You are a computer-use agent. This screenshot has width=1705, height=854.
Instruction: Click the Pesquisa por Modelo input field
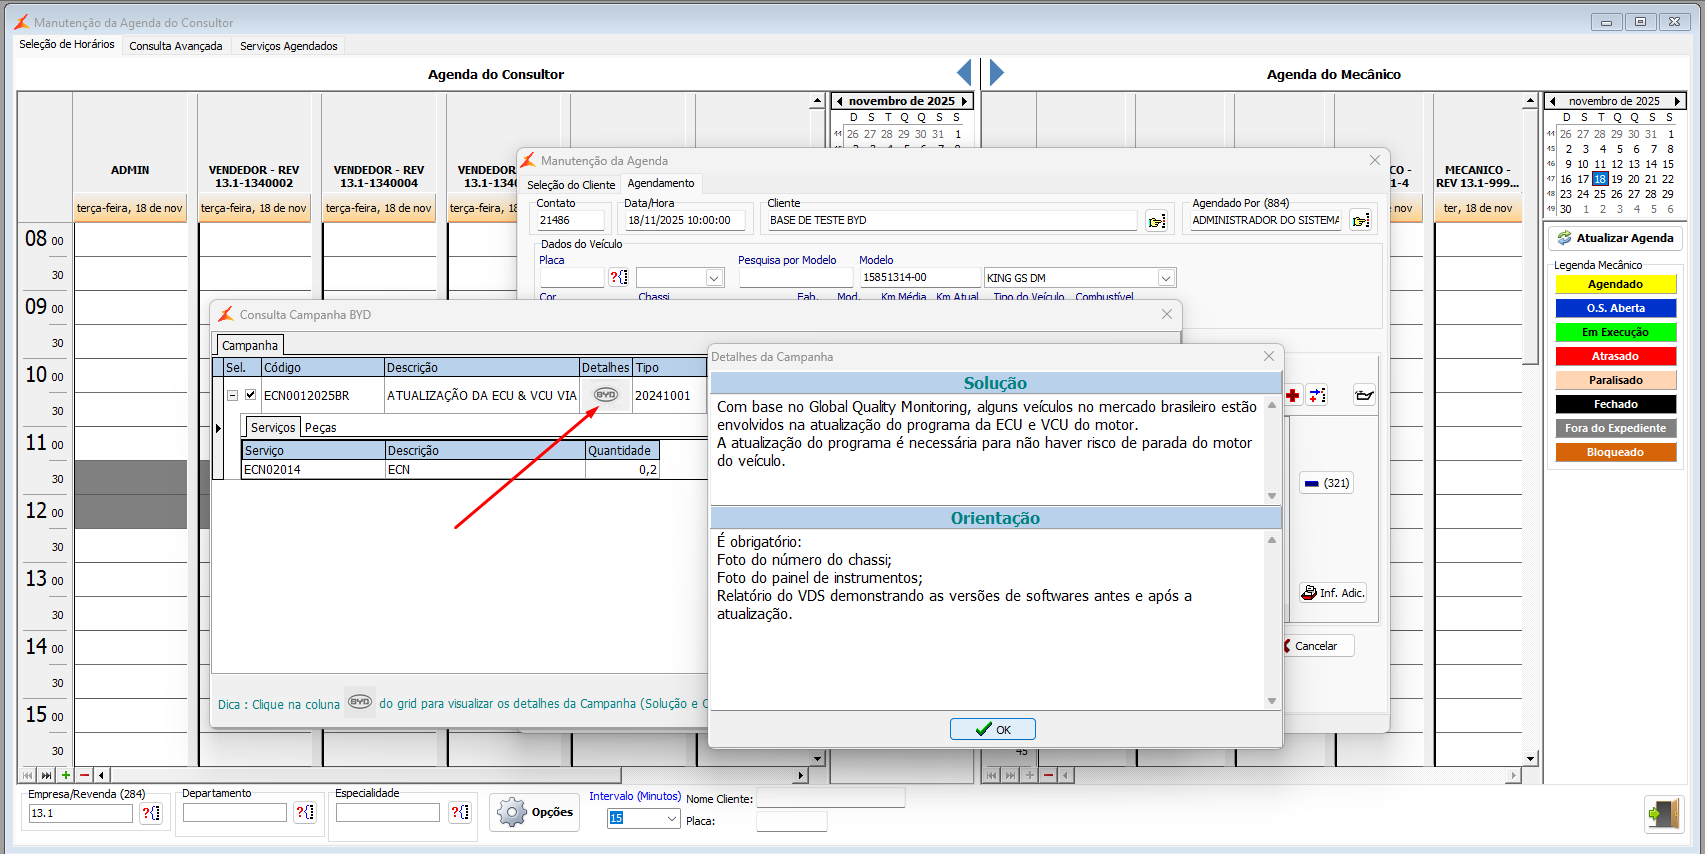[x=796, y=278]
